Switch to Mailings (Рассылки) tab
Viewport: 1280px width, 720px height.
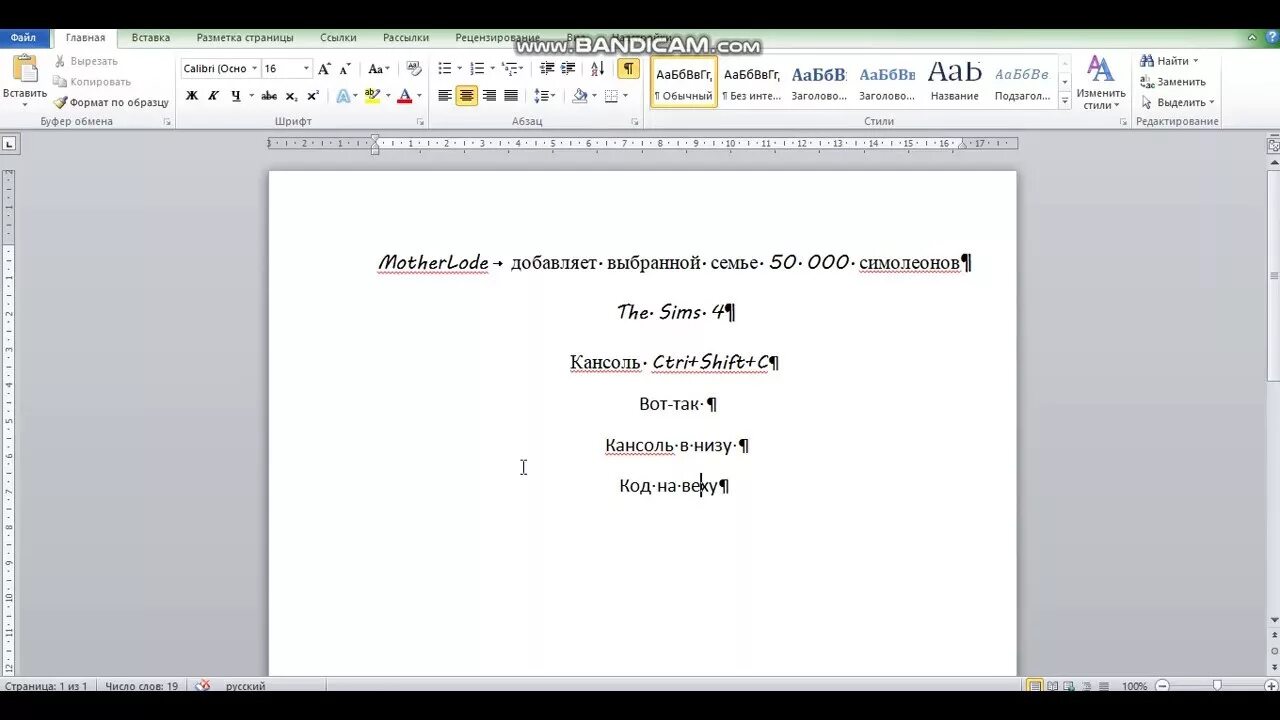[406, 38]
